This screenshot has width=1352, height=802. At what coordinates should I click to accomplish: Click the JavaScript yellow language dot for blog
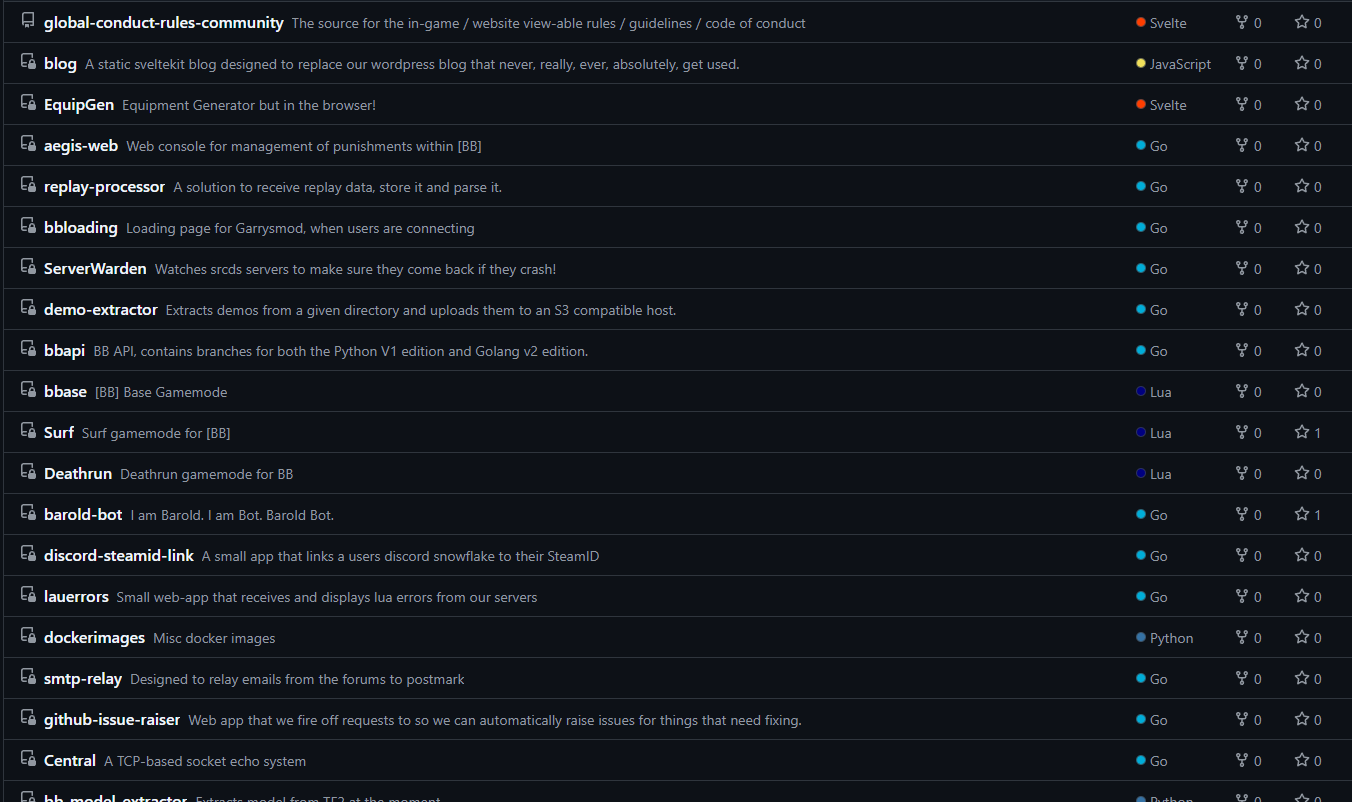1141,64
